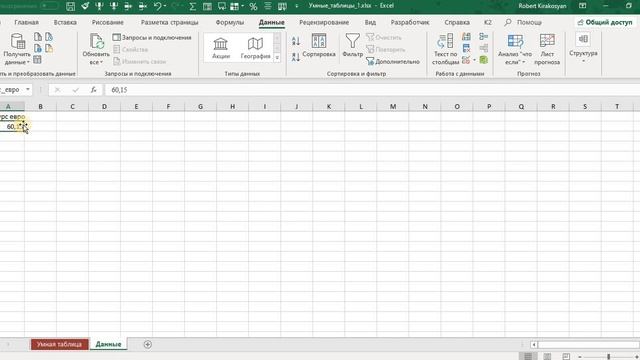The image size is (640, 360).
Task: Sort ascending A to Z icon
Action: pyautogui.click(x=296, y=41)
